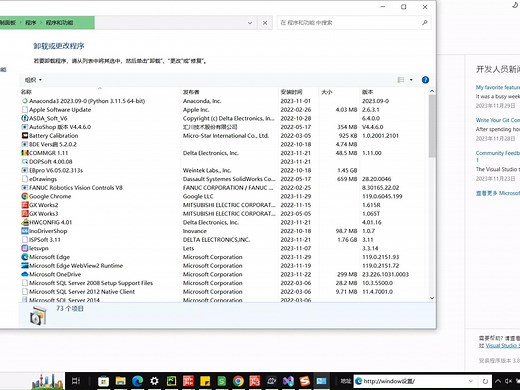Expand address bar history dropdown
Image resolution: width=520 pixels, height=390 pixels.
click(250, 23)
